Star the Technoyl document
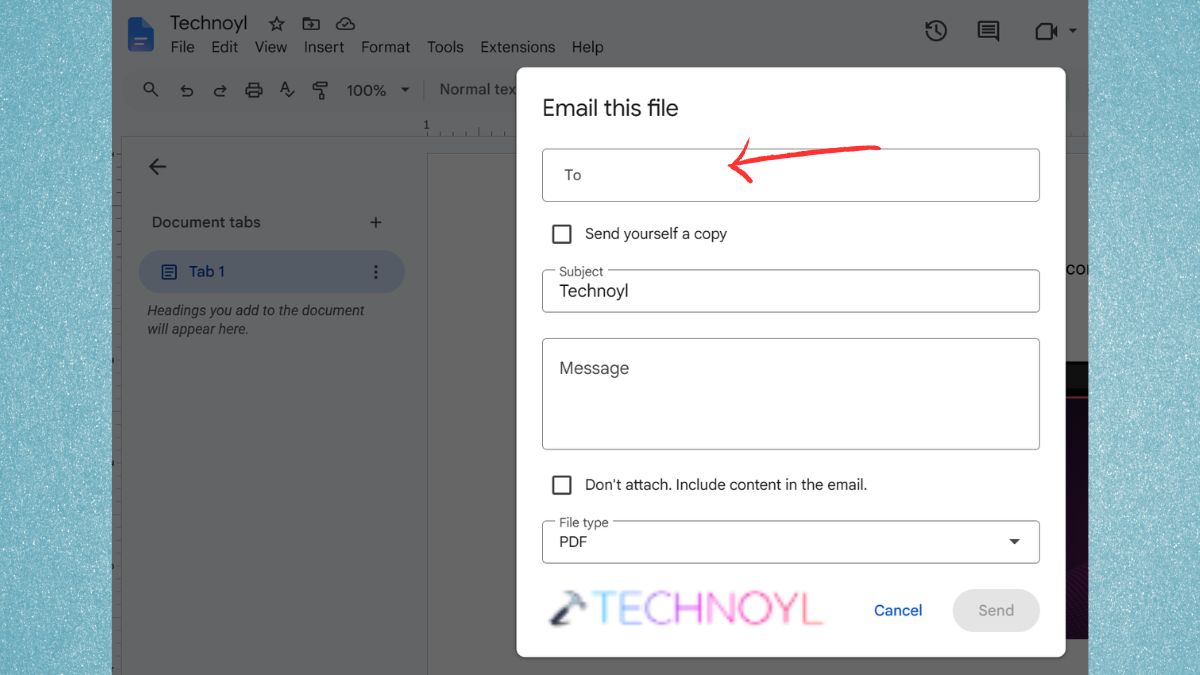1200x675 pixels. click(x=277, y=23)
